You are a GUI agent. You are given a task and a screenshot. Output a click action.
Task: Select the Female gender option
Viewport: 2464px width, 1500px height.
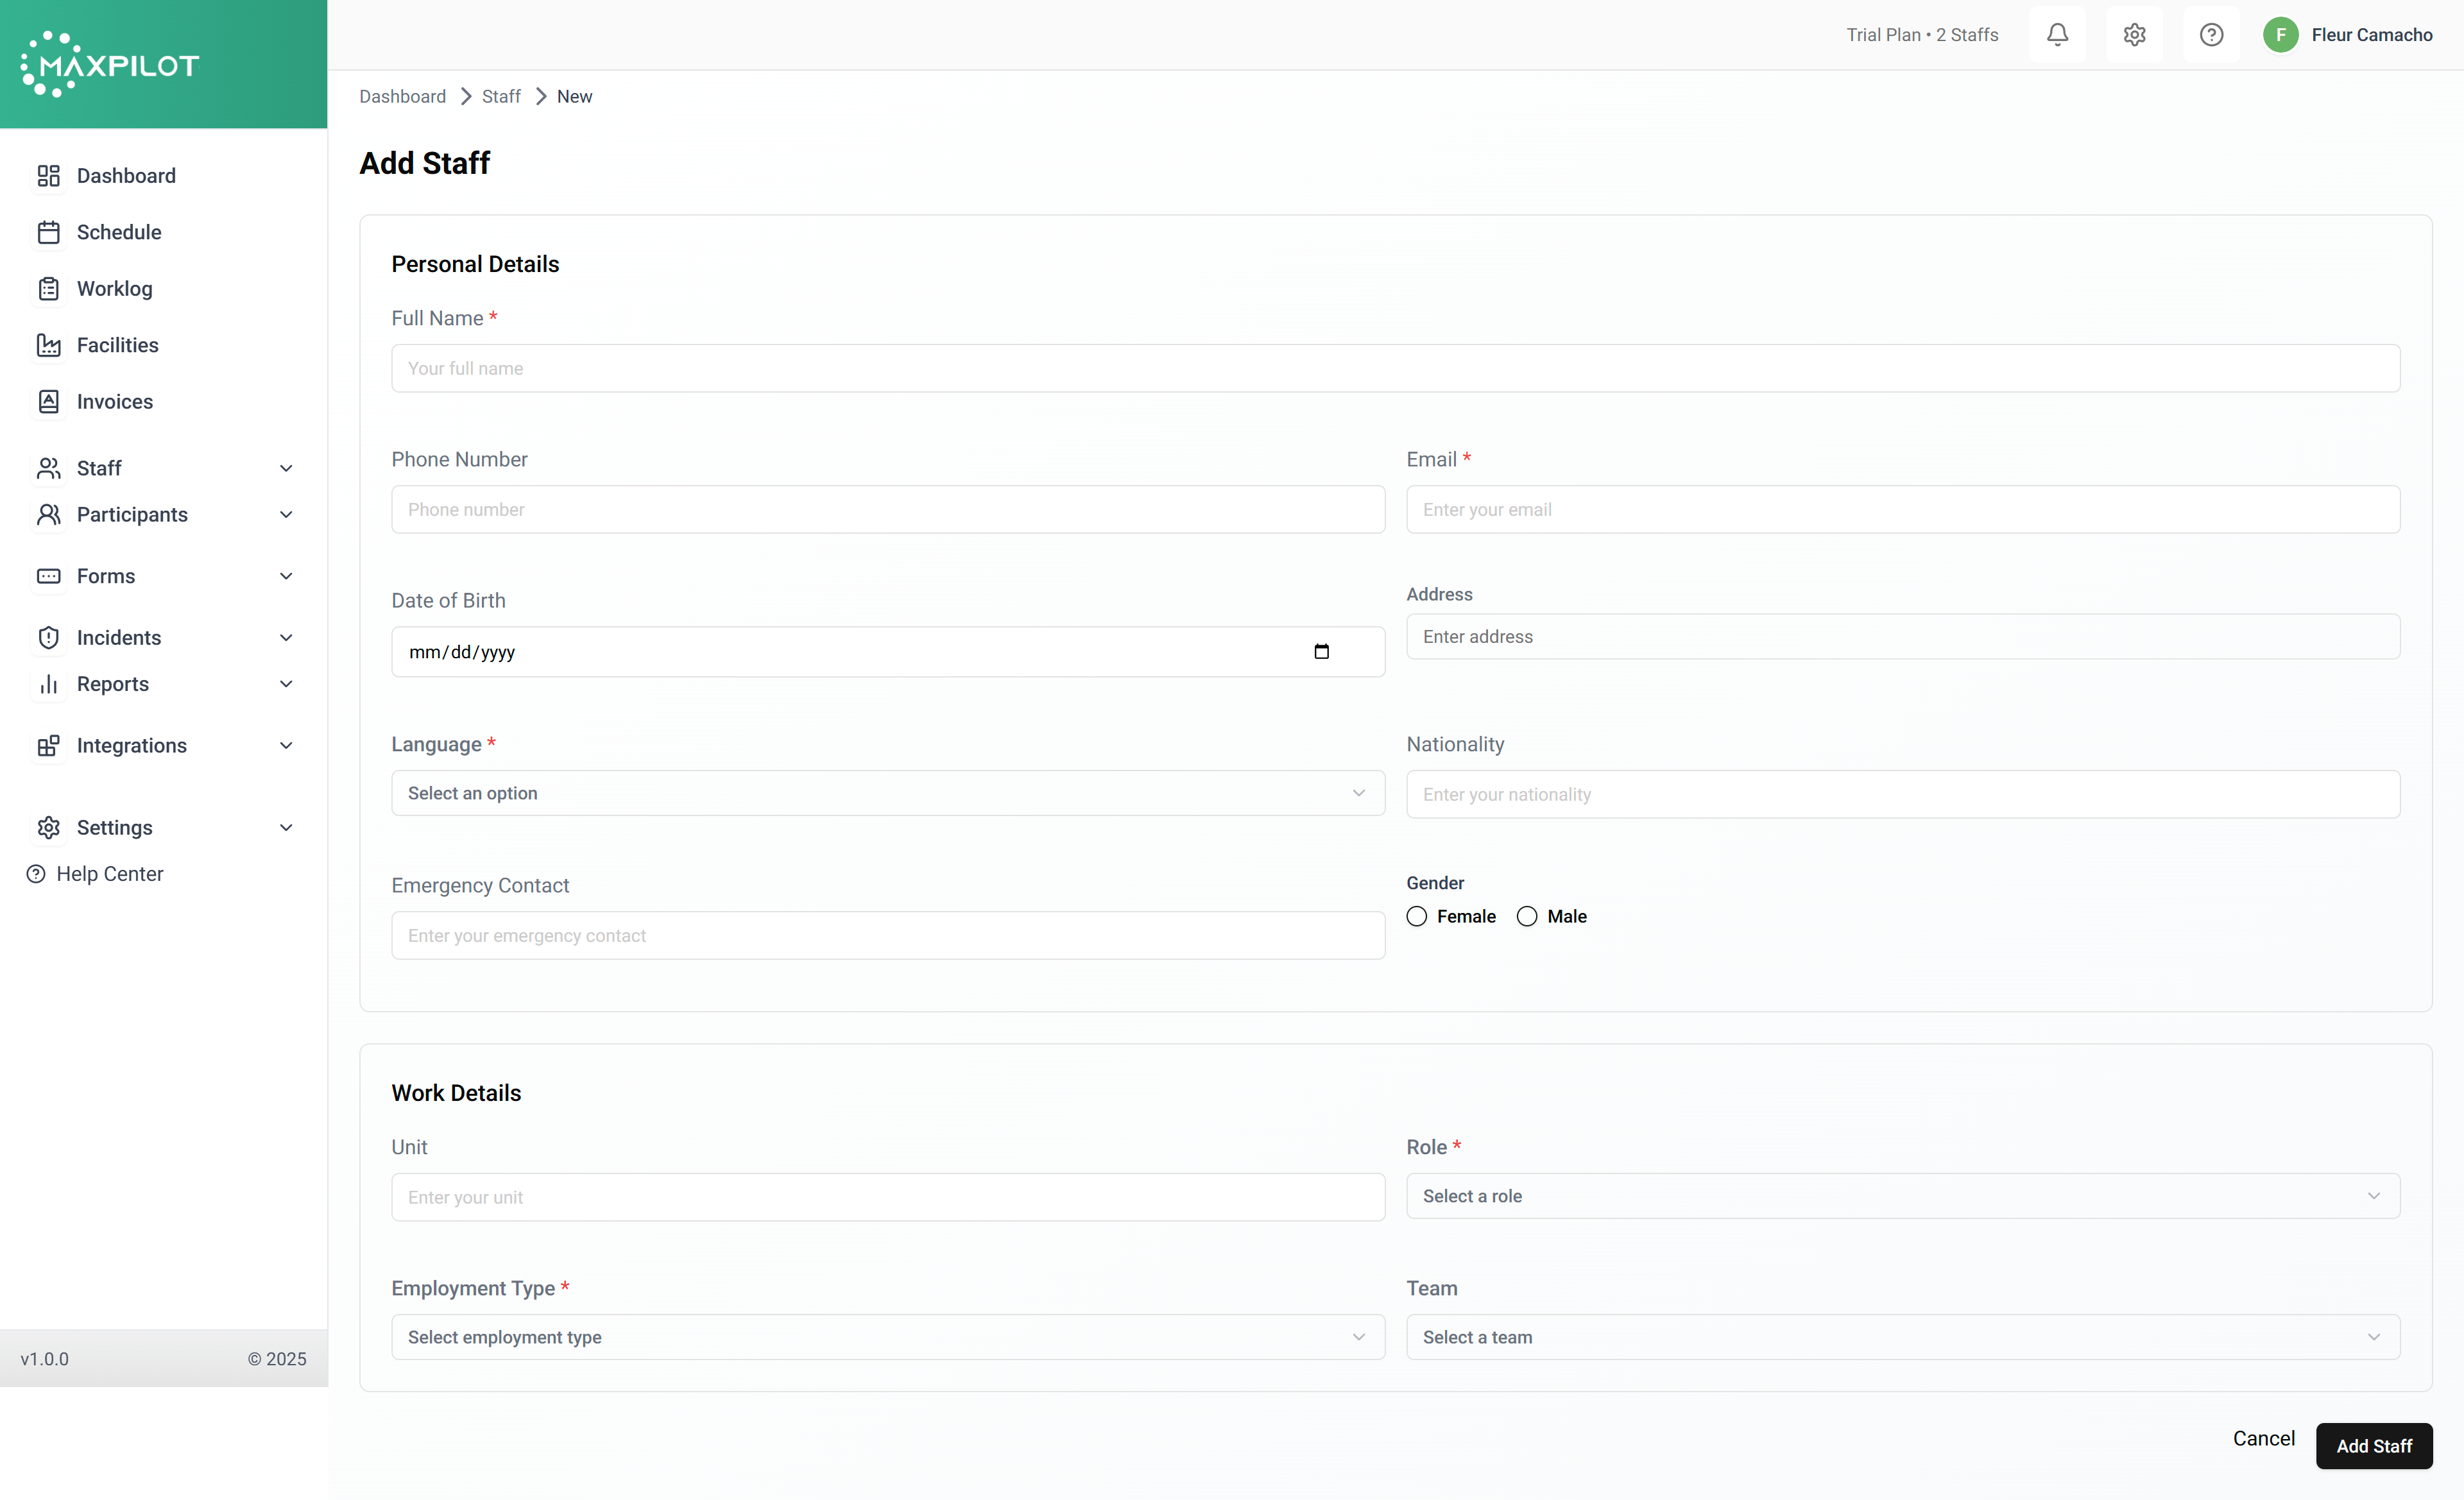1417,917
